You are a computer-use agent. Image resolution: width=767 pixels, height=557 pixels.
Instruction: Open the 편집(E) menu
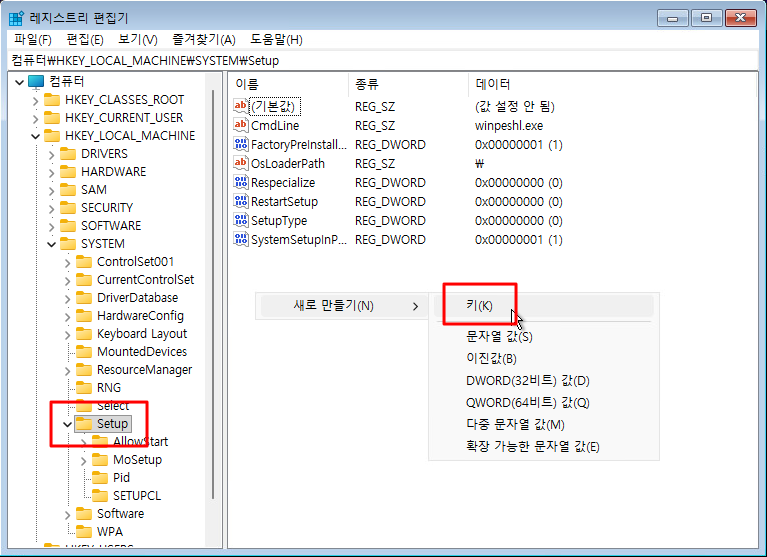coord(85,40)
